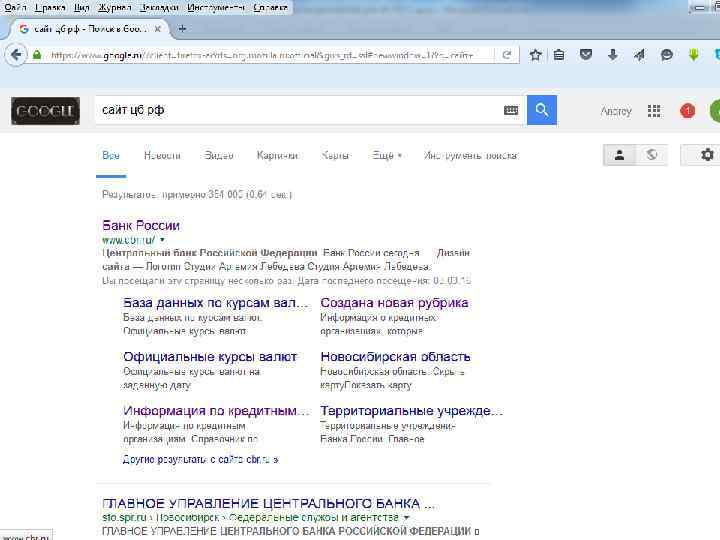This screenshot has width=720, height=540.
Task: Click the Google logo
Action: pos(45,111)
